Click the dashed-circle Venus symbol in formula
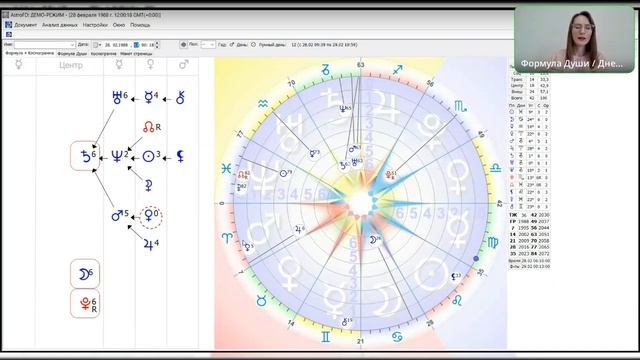Image resolution: width=640 pixels, height=360 pixels. 151,216
